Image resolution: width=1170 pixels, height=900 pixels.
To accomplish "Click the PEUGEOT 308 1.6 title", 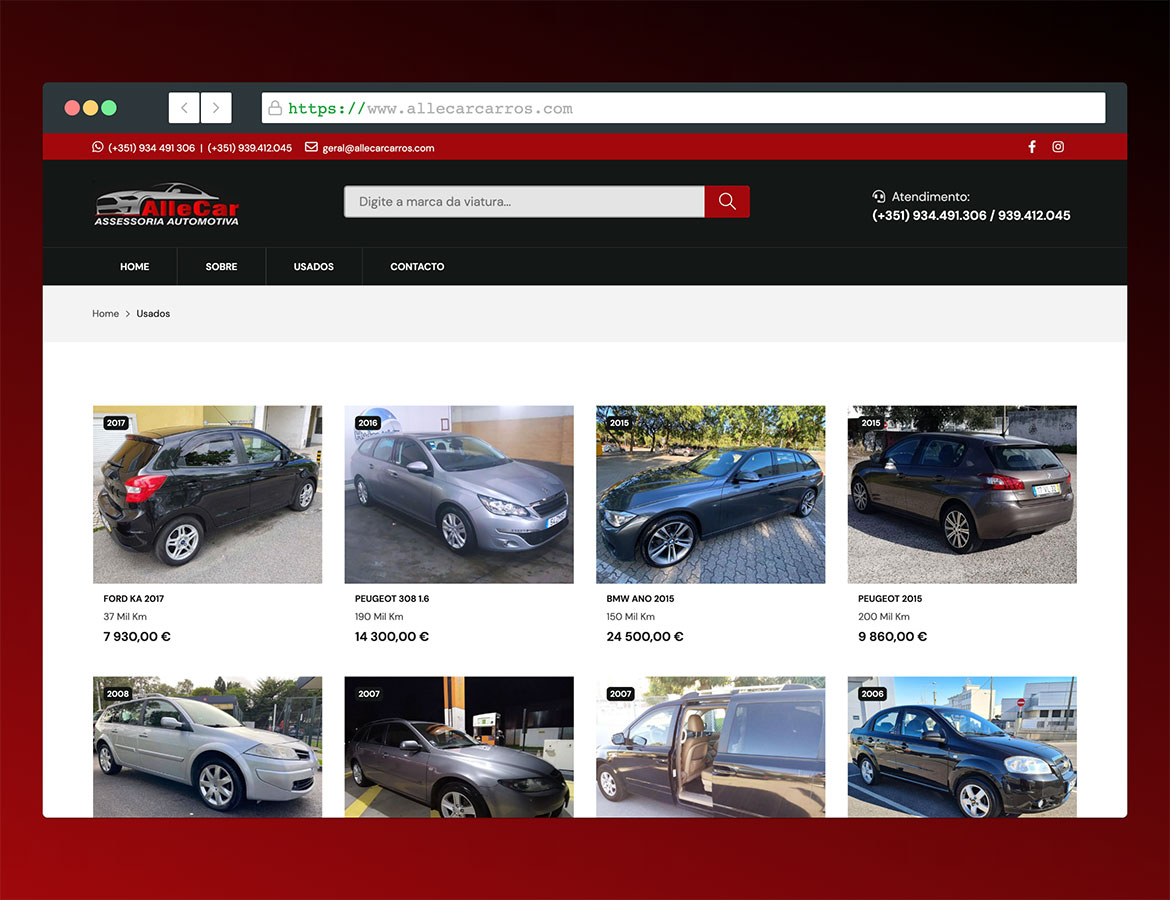I will tap(392, 599).
